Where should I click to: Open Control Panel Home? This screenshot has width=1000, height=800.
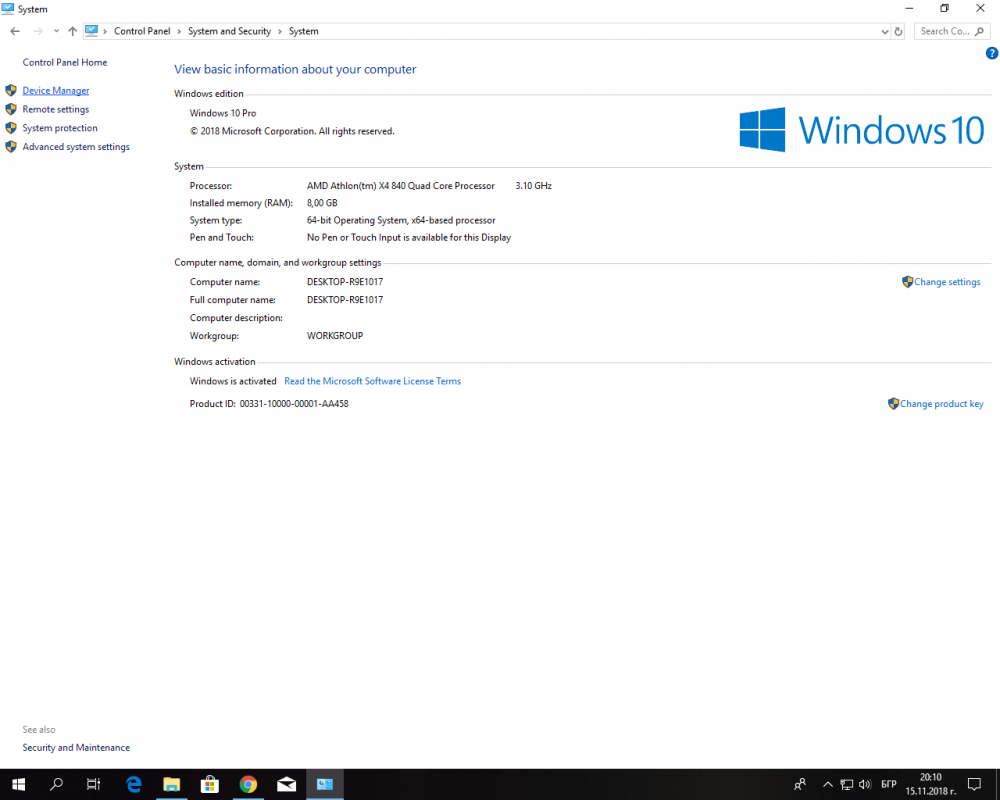[64, 63]
